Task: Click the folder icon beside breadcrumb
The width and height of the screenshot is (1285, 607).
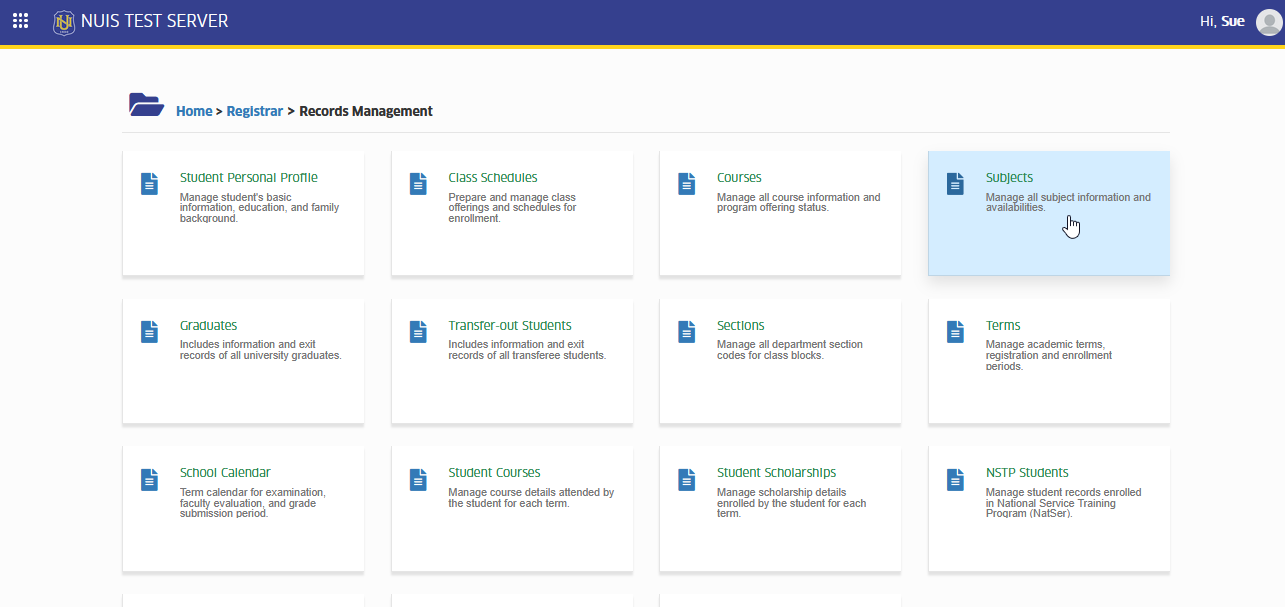Action: (x=146, y=105)
